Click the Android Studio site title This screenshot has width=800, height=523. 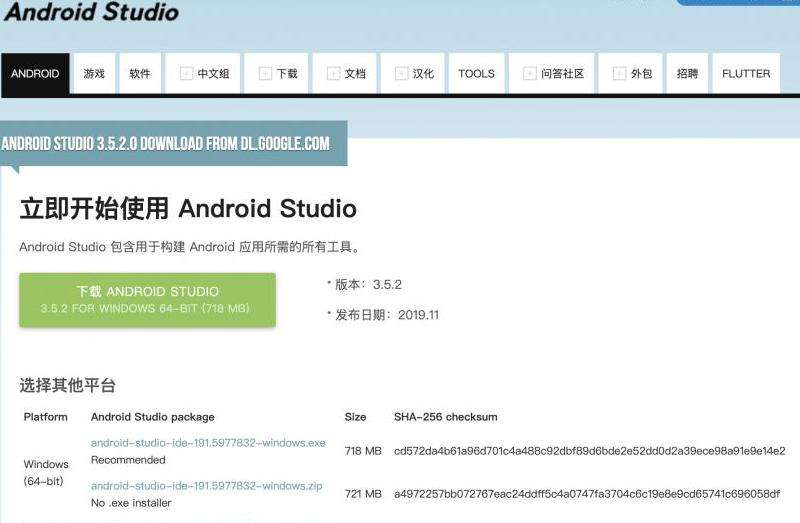(x=92, y=12)
